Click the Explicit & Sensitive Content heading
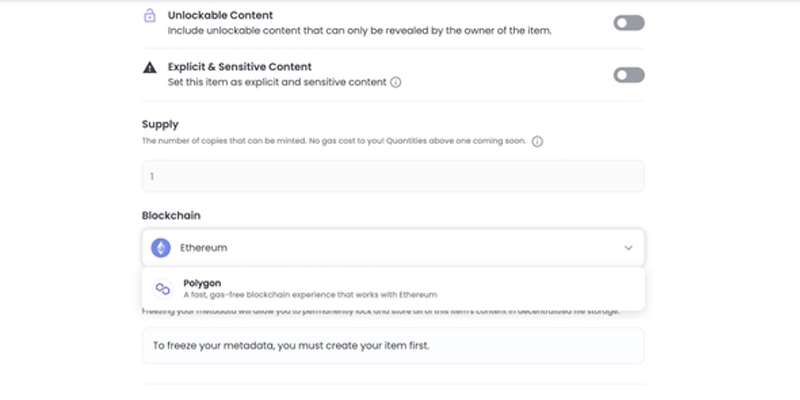The width and height of the screenshot is (800, 400). click(x=240, y=67)
